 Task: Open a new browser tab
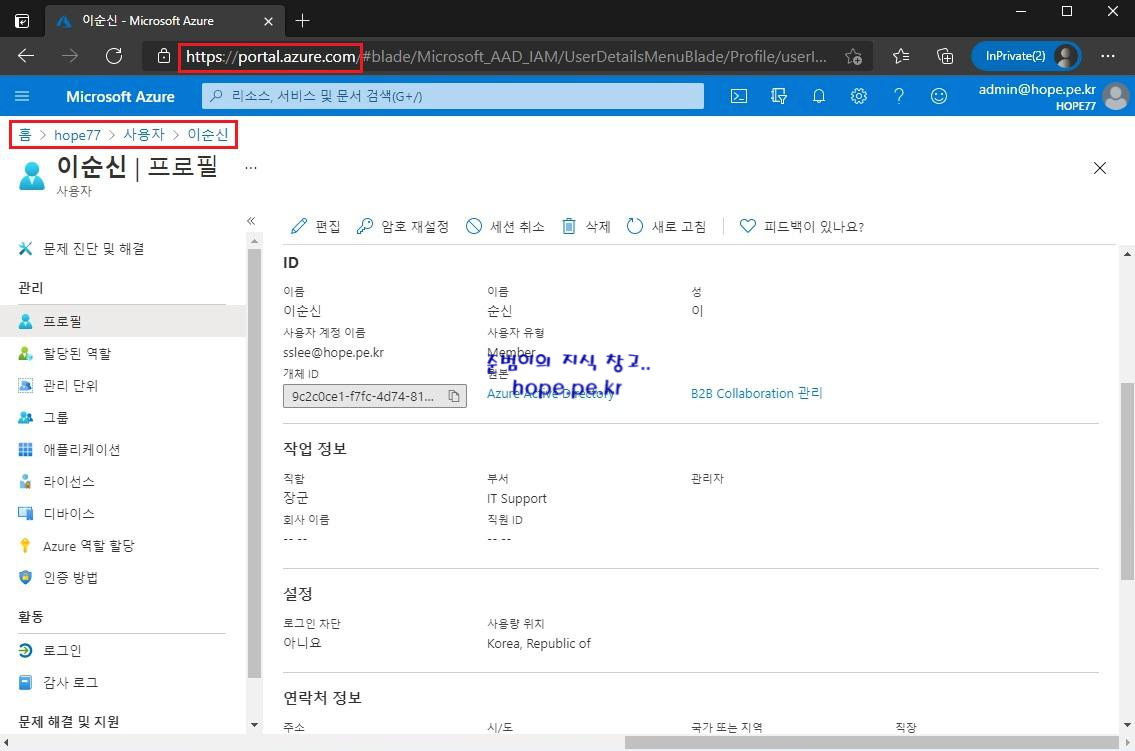pyautogui.click(x=303, y=21)
